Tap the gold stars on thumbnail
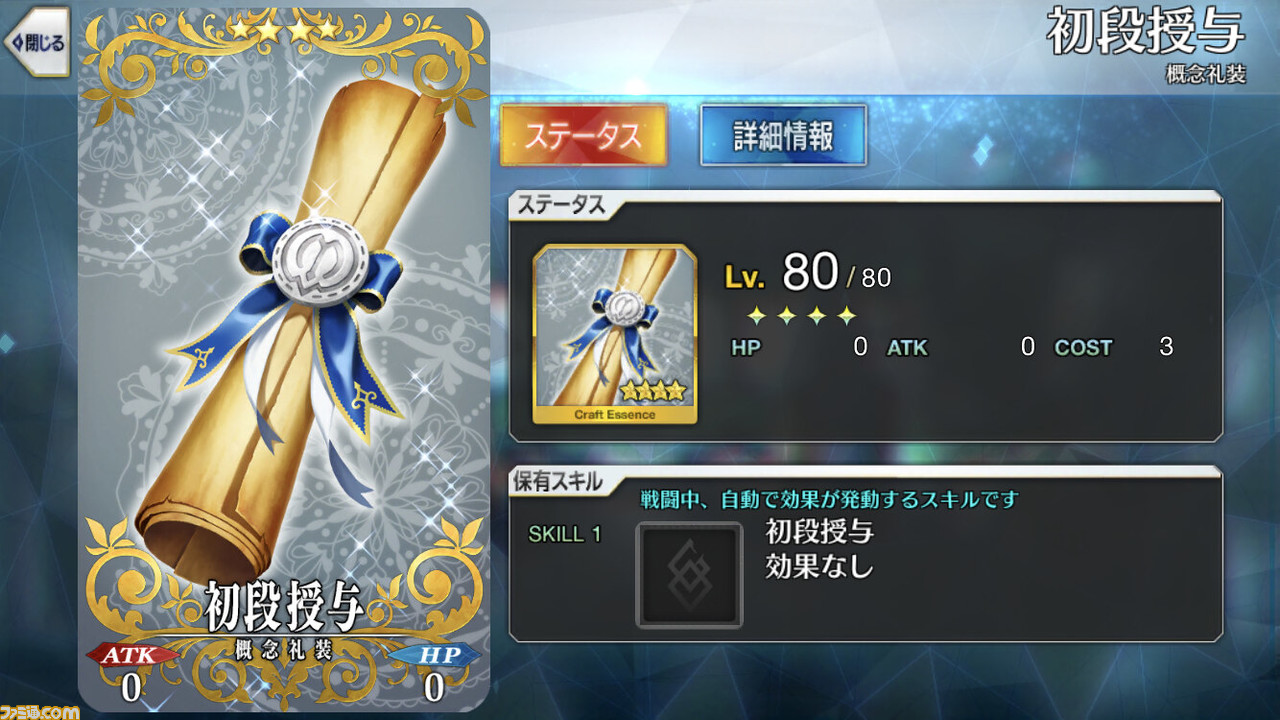 [x=652, y=392]
